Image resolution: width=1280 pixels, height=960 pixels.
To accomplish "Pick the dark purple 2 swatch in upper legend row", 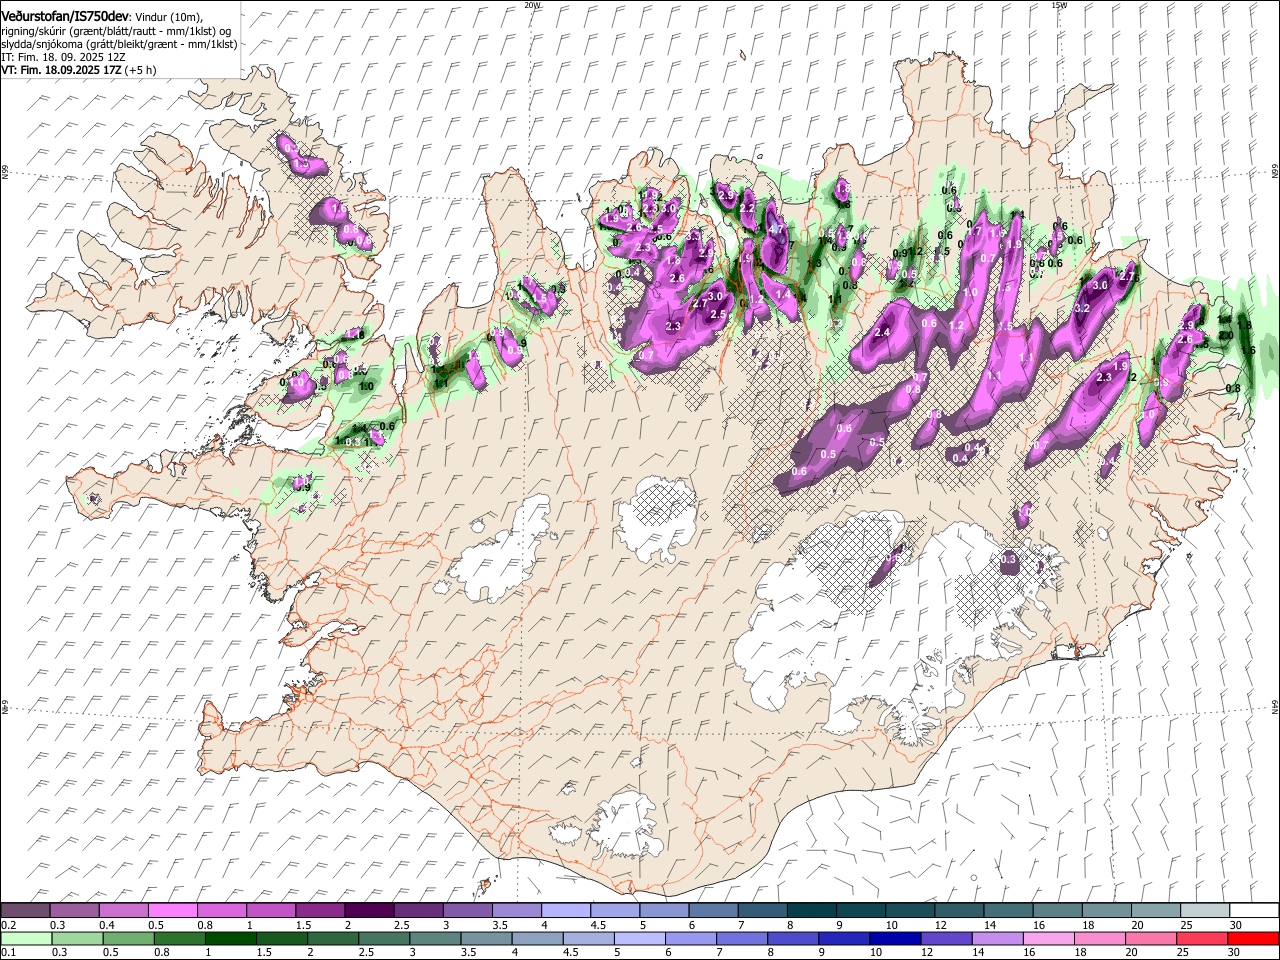I will [368, 910].
